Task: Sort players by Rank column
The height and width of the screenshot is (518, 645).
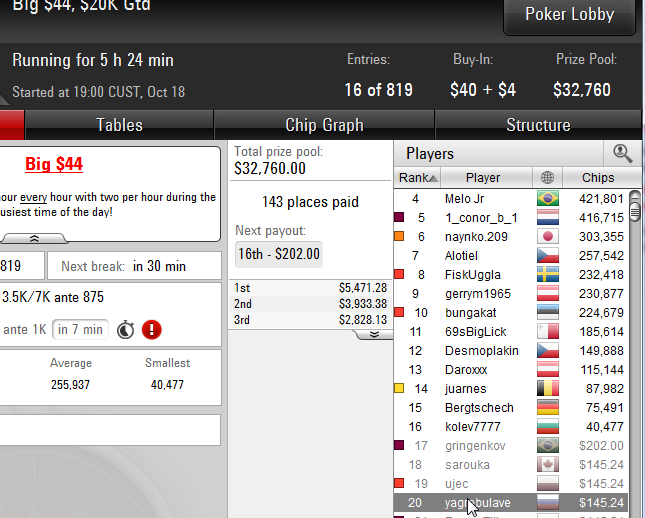Action: click(x=417, y=178)
